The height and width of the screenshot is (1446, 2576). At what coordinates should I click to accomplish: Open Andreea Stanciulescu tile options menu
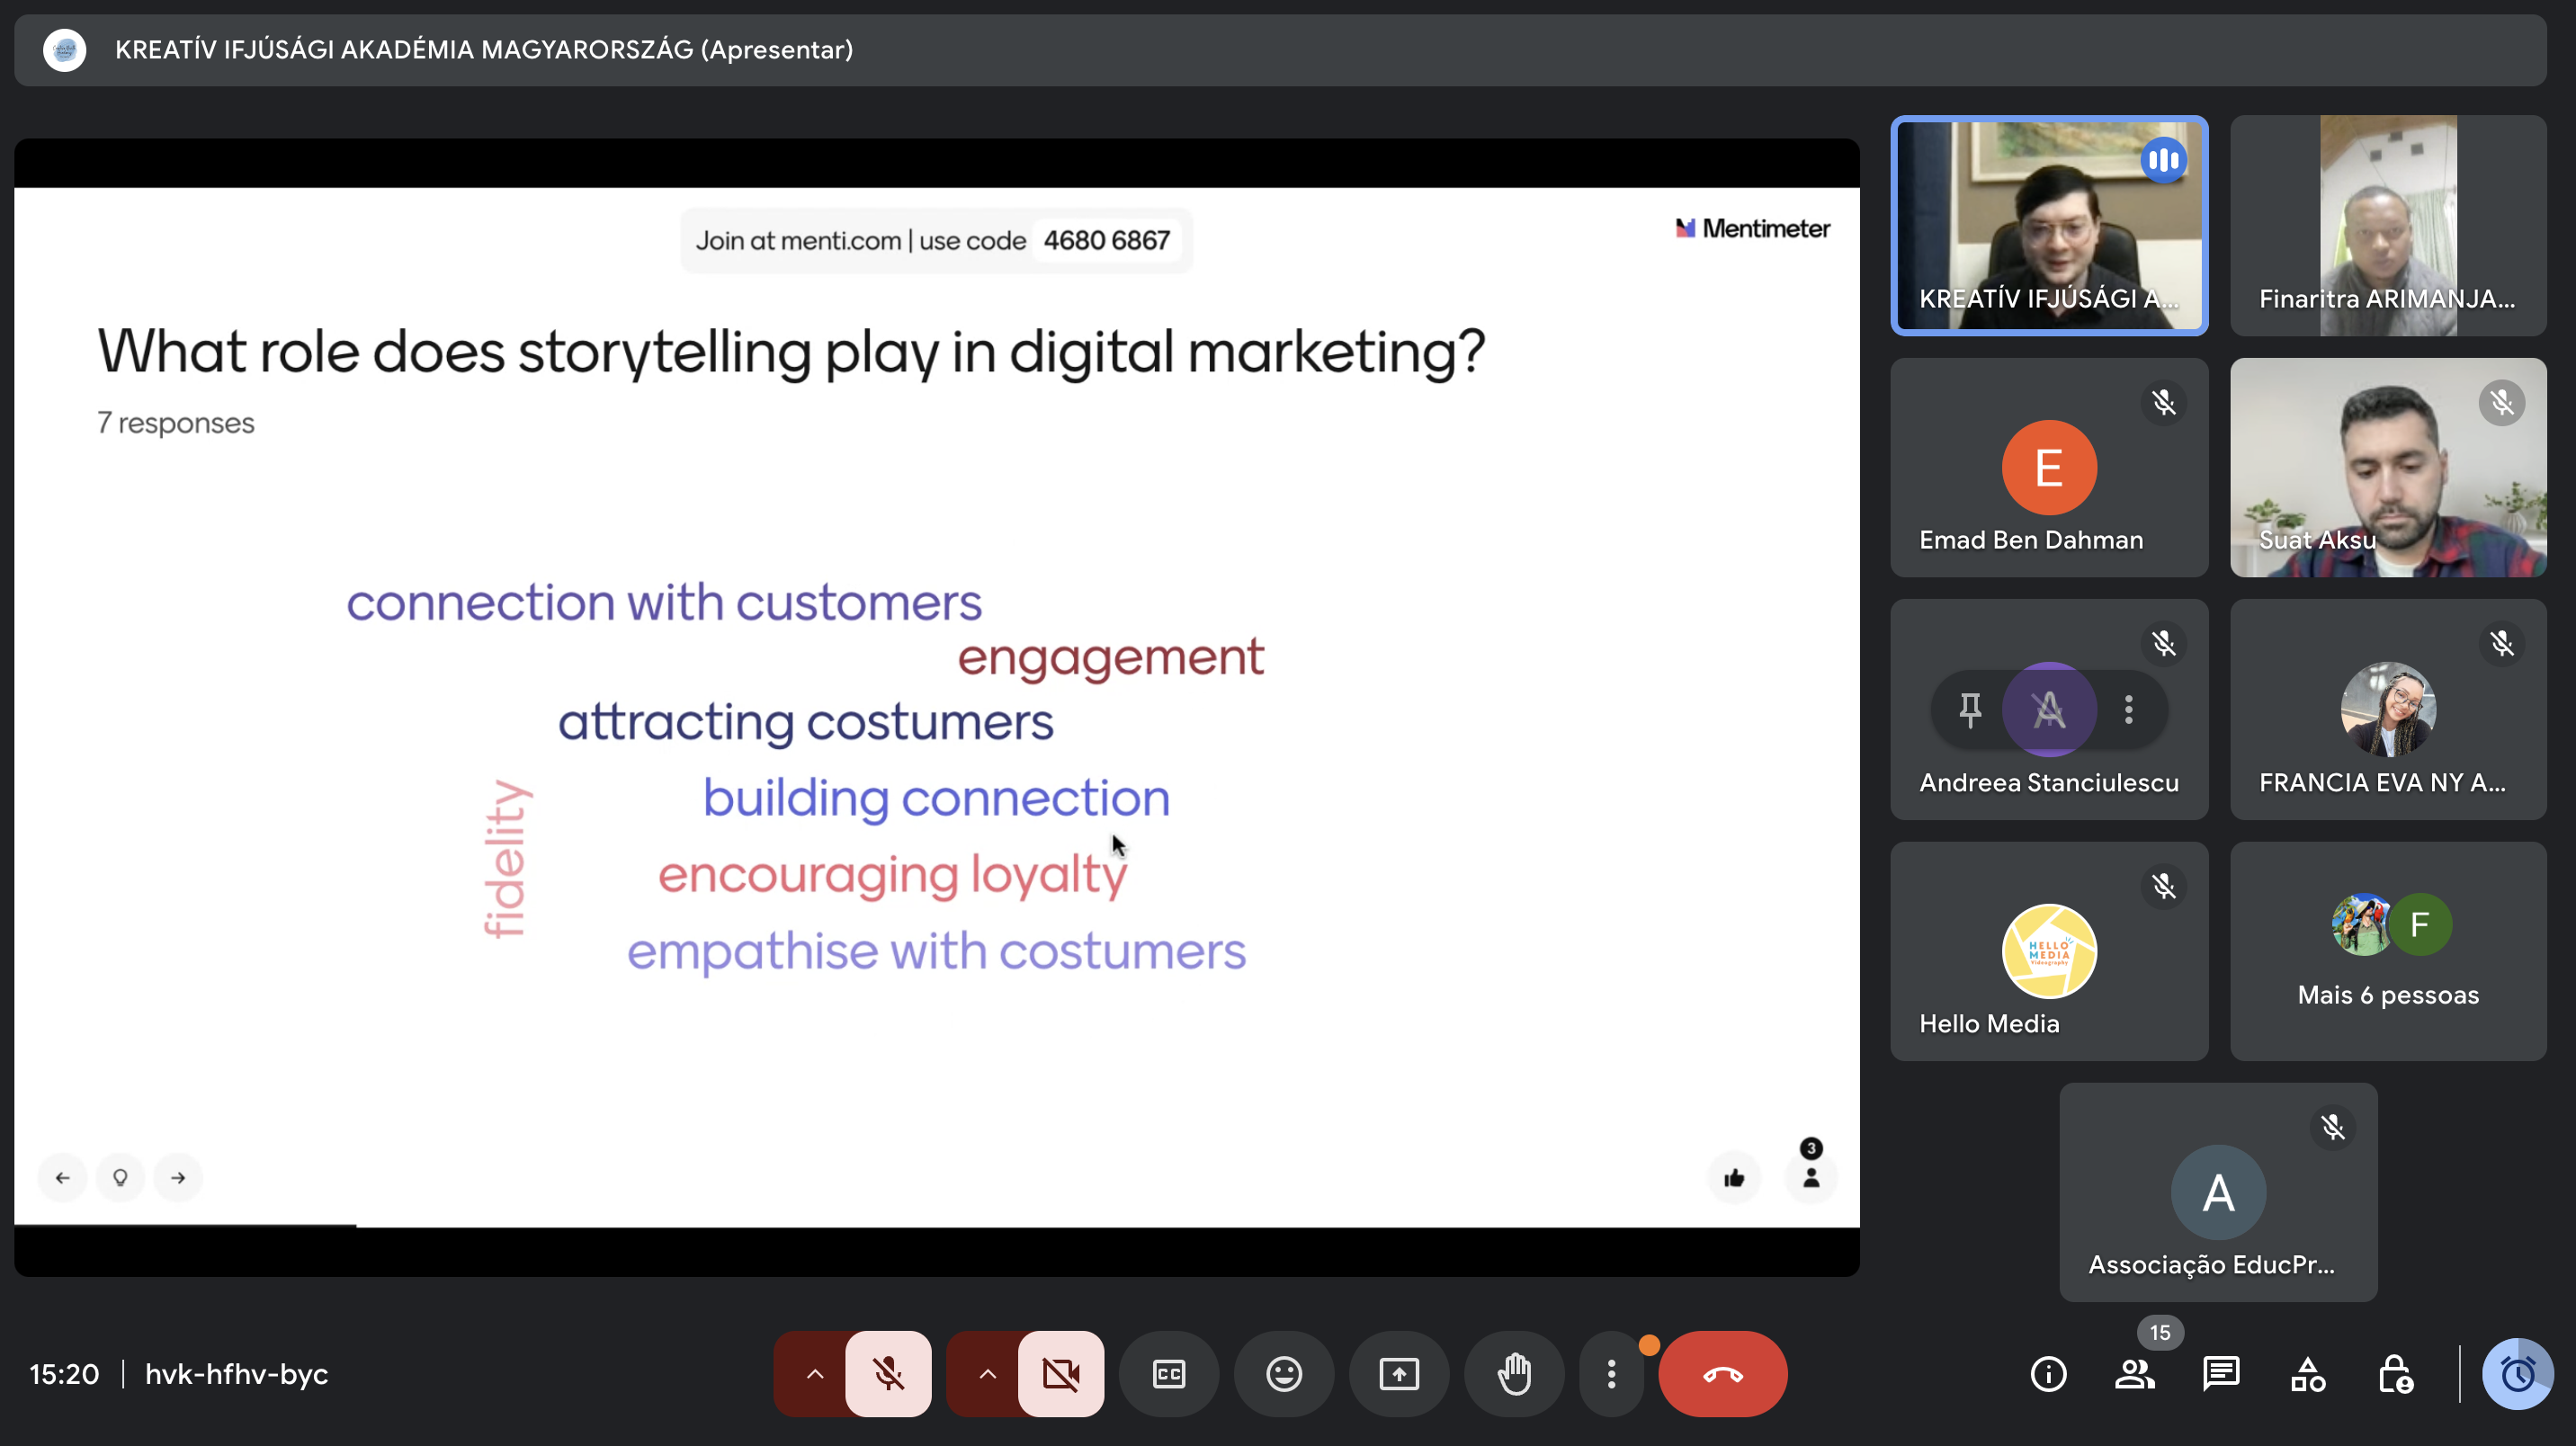tap(2129, 709)
